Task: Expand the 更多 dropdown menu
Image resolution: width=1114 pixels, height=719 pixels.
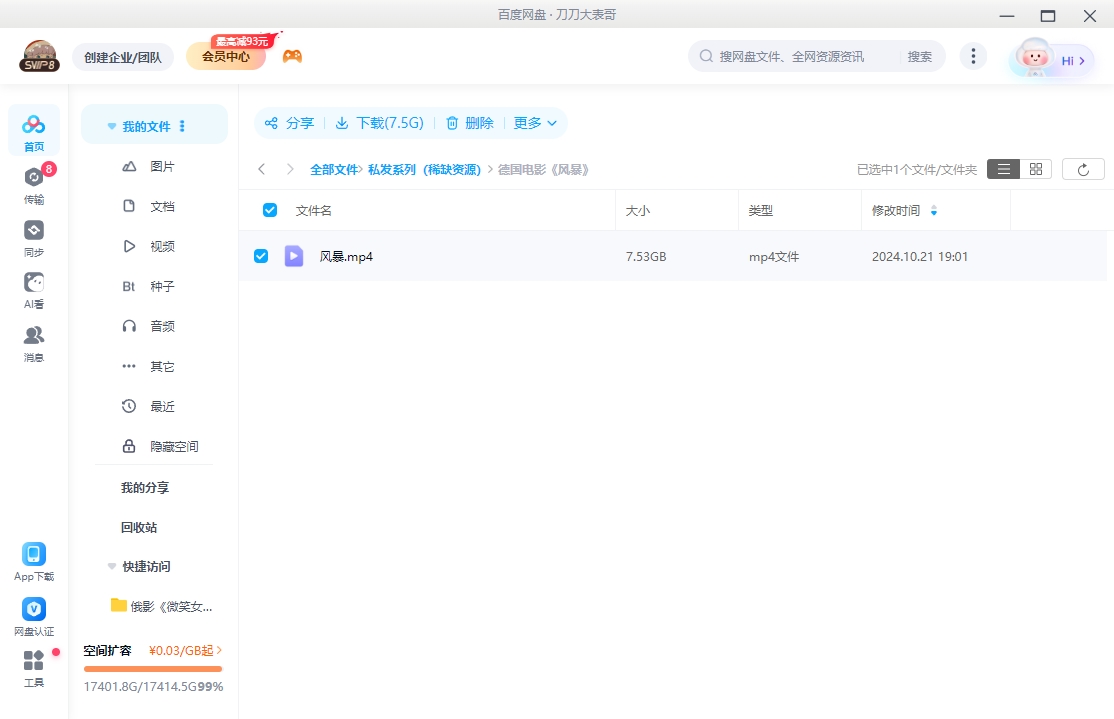Action: 535,123
